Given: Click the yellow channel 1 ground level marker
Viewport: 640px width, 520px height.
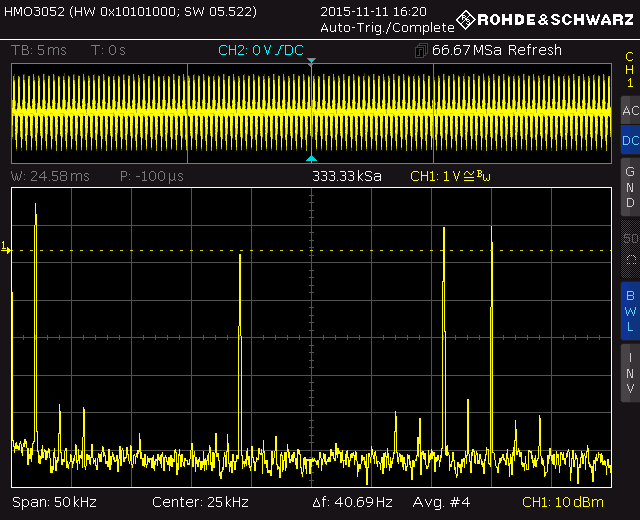Looking at the screenshot, I should 5,247.
